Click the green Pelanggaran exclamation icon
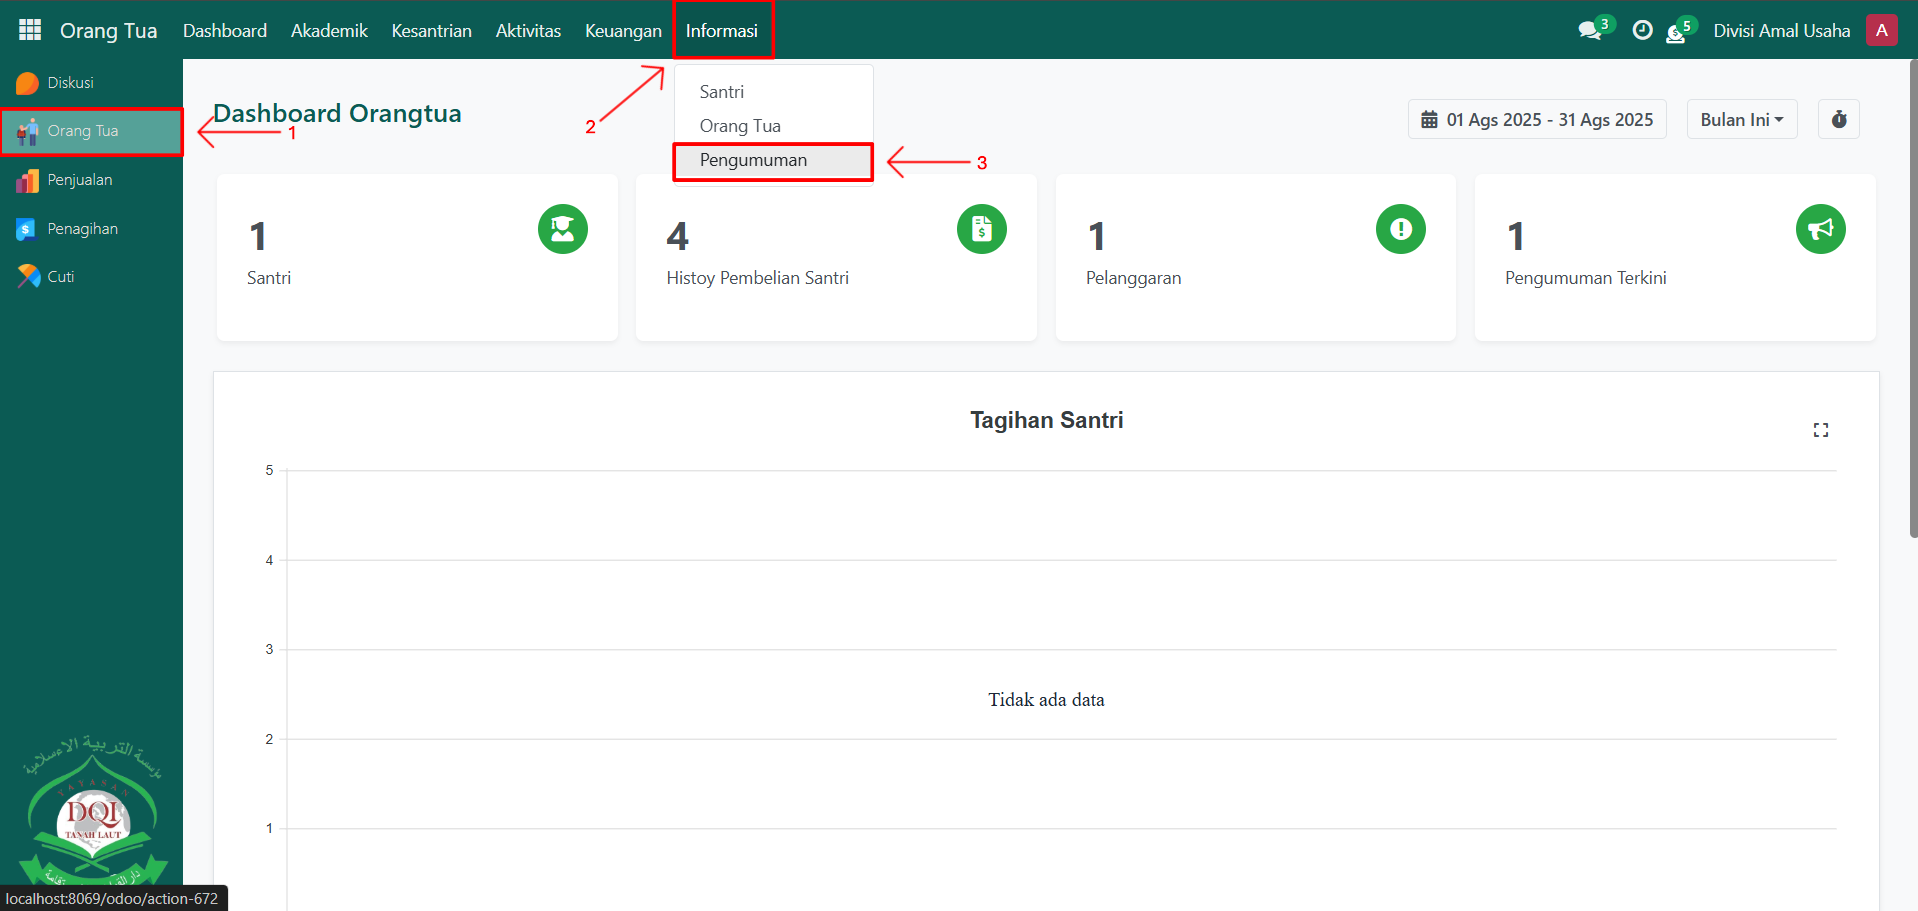 point(1400,229)
